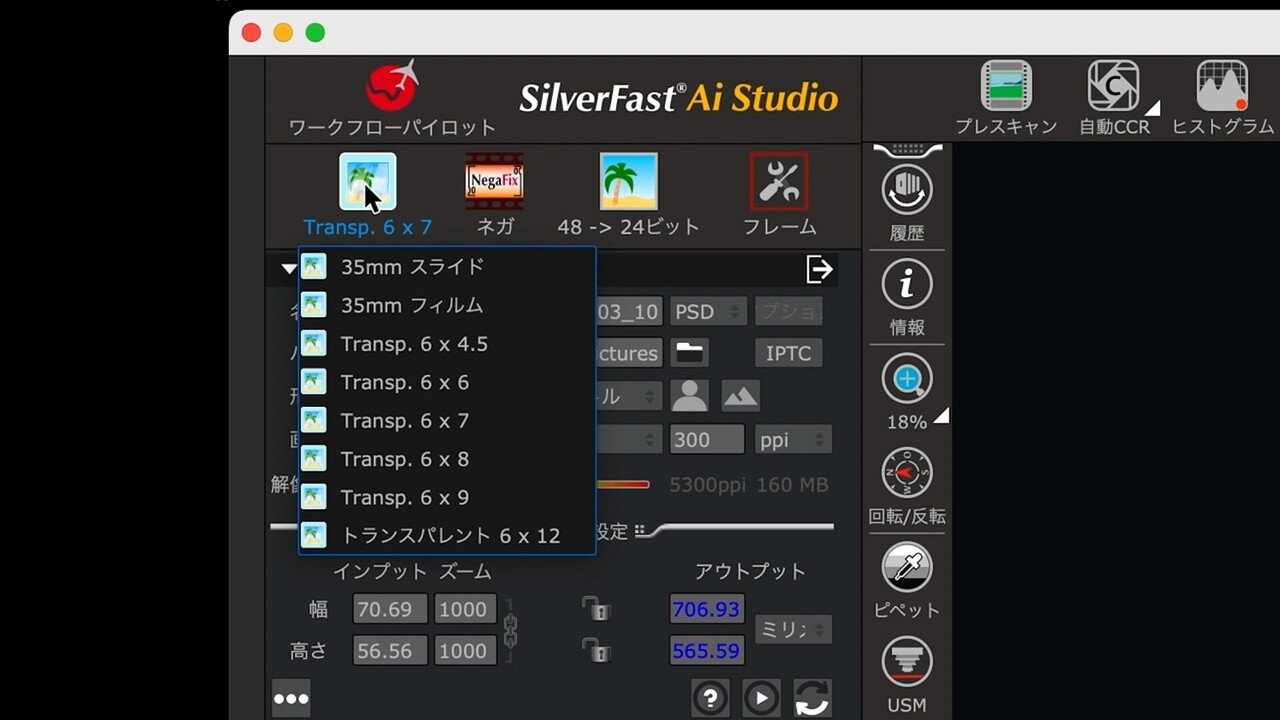Open the ppi resolution unit dropdown
The height and width of the screenshot is (720, 1280).
pyautogui.click(x=793, y=439)
